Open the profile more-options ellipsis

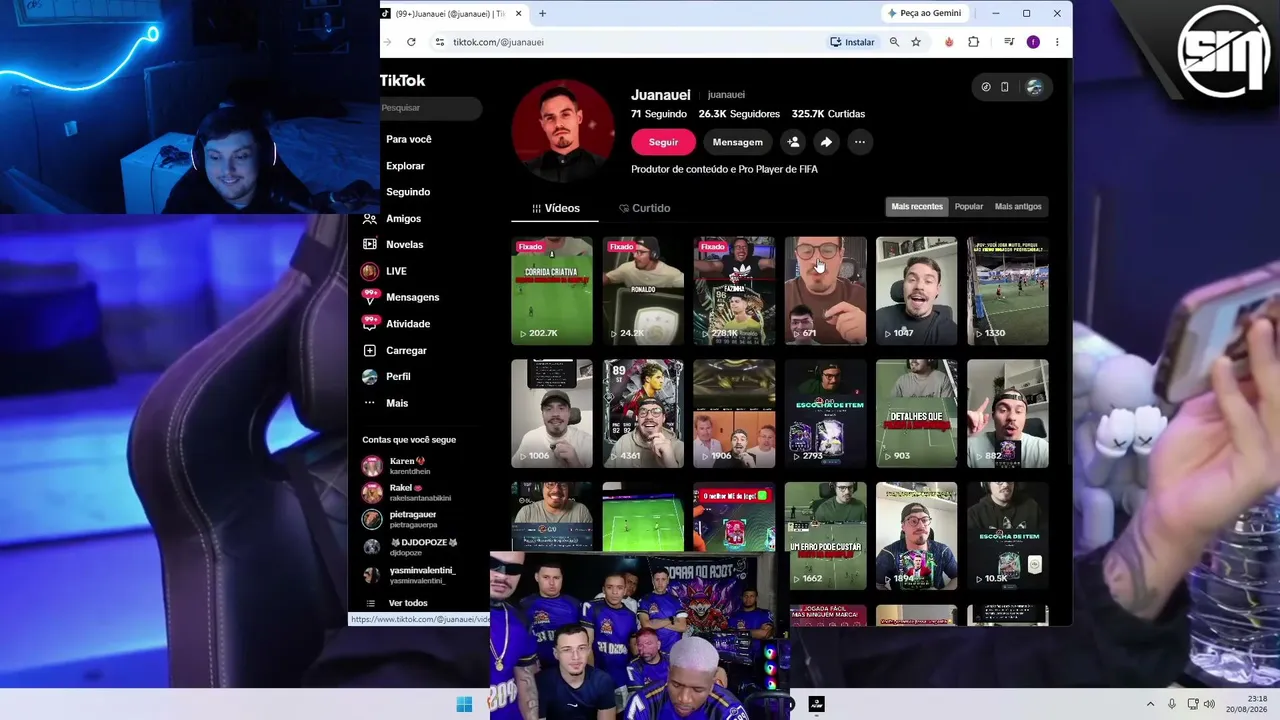click(x=860, y=142)
